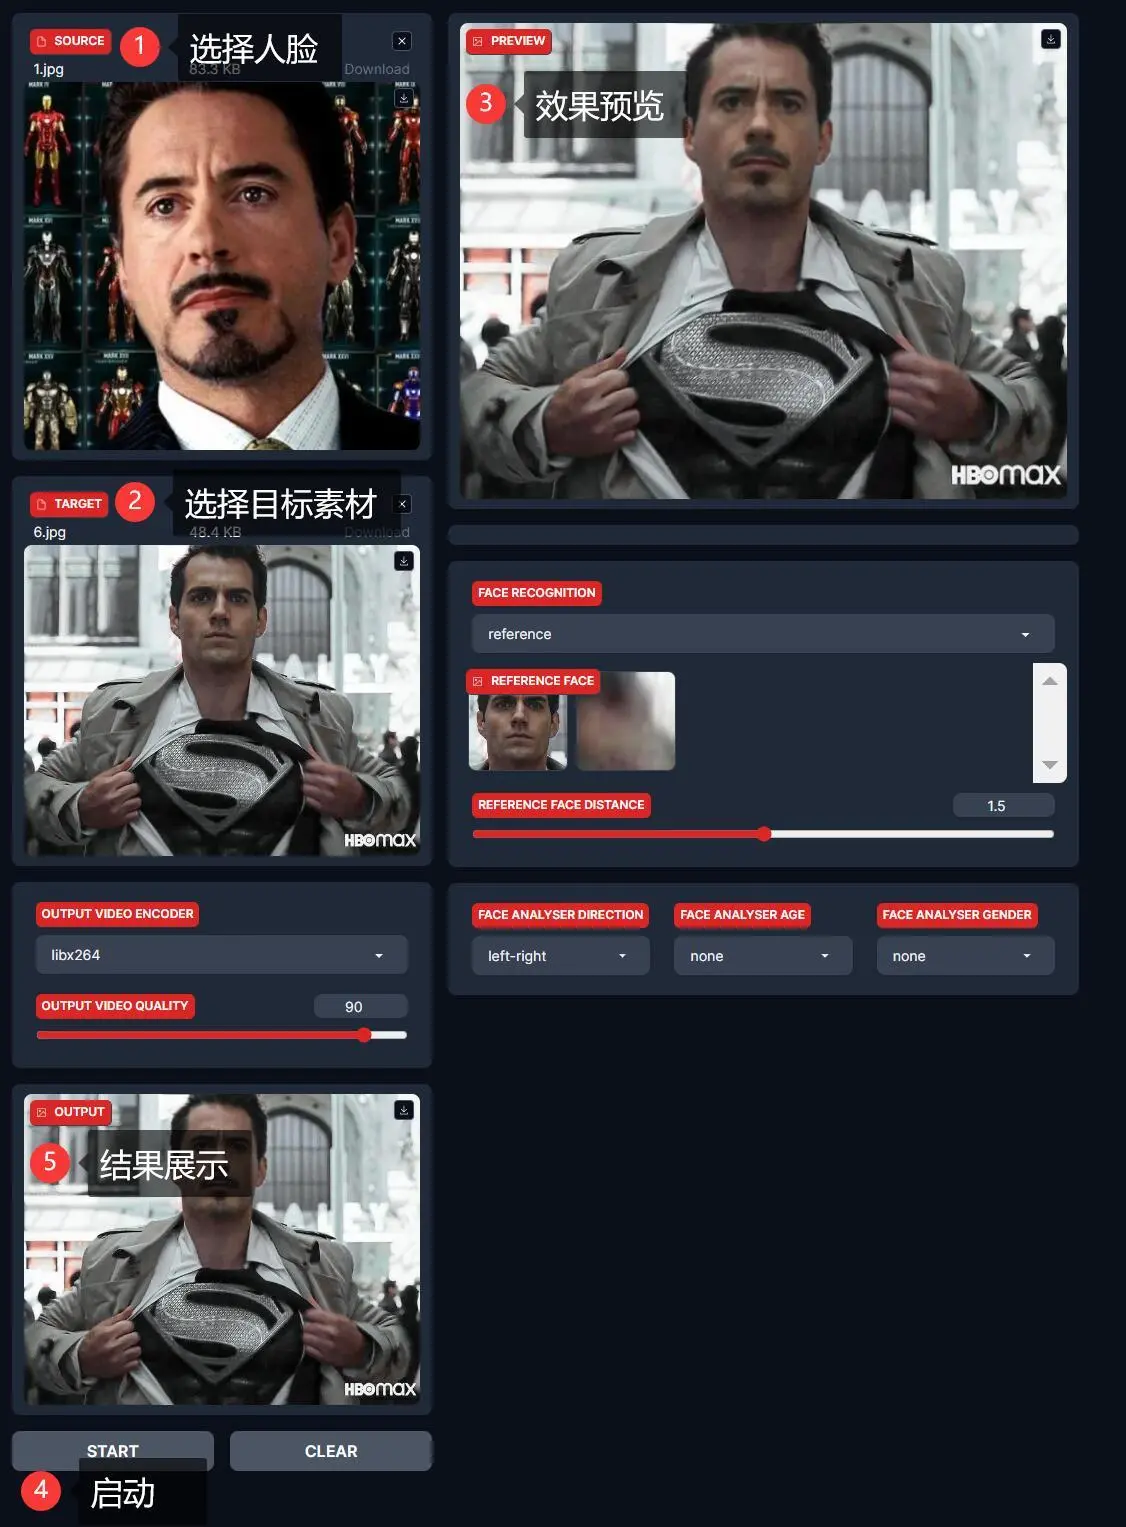Click the Reference Face Distance slider handle
The height and width of the screenshot is (1527, 1126).
pos(764,834)
